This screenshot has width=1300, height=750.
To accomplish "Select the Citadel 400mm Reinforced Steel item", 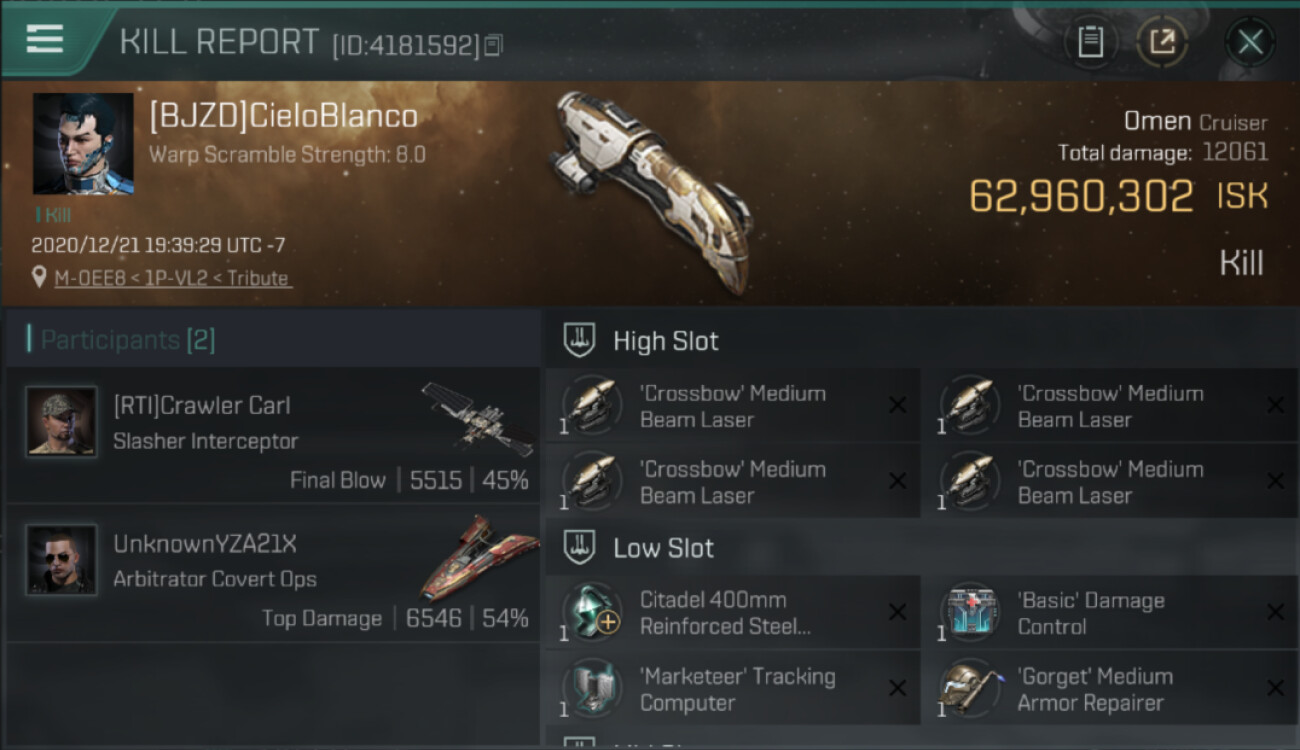I will click(733, 613).
